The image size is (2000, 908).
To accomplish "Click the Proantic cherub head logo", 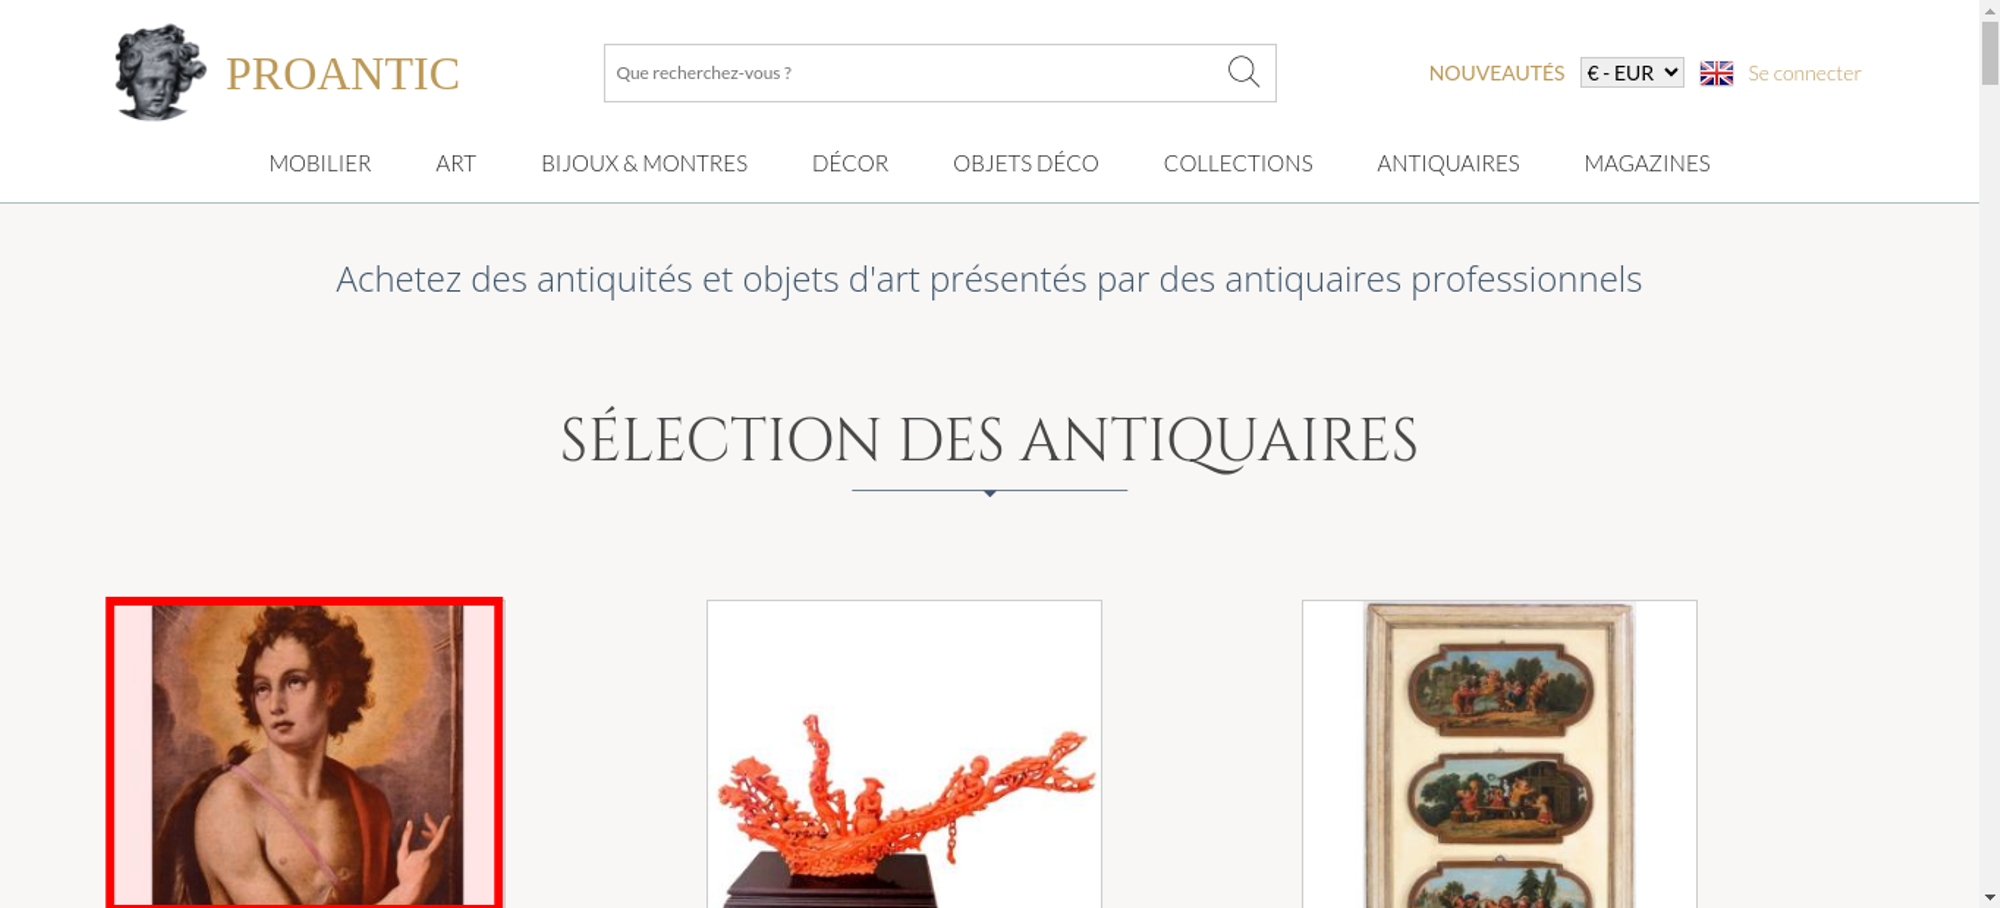I will (x=160, y=72).
